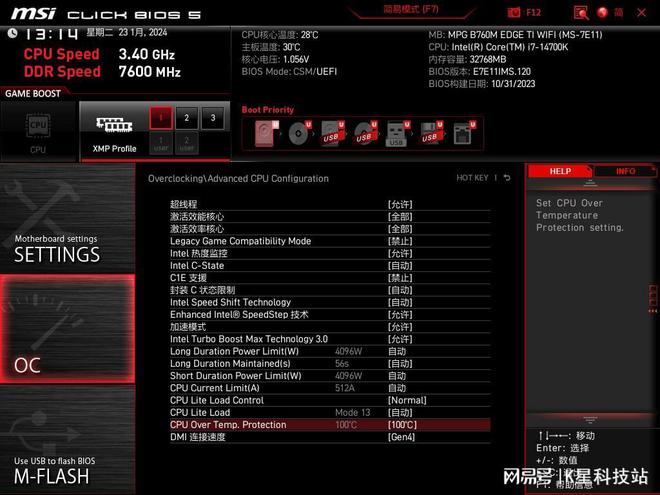
Task: Change CPU Over Temp. Protection [100°C]
Action: pos(402,425)
